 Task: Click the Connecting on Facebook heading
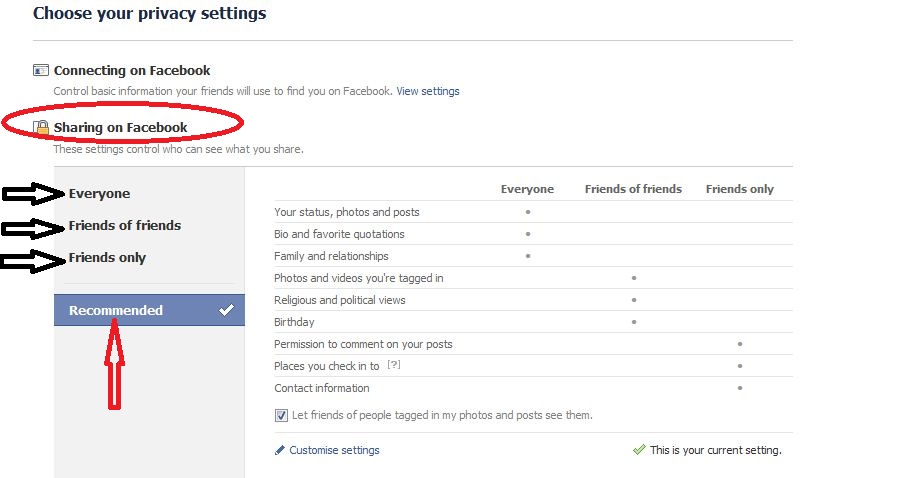132,70
